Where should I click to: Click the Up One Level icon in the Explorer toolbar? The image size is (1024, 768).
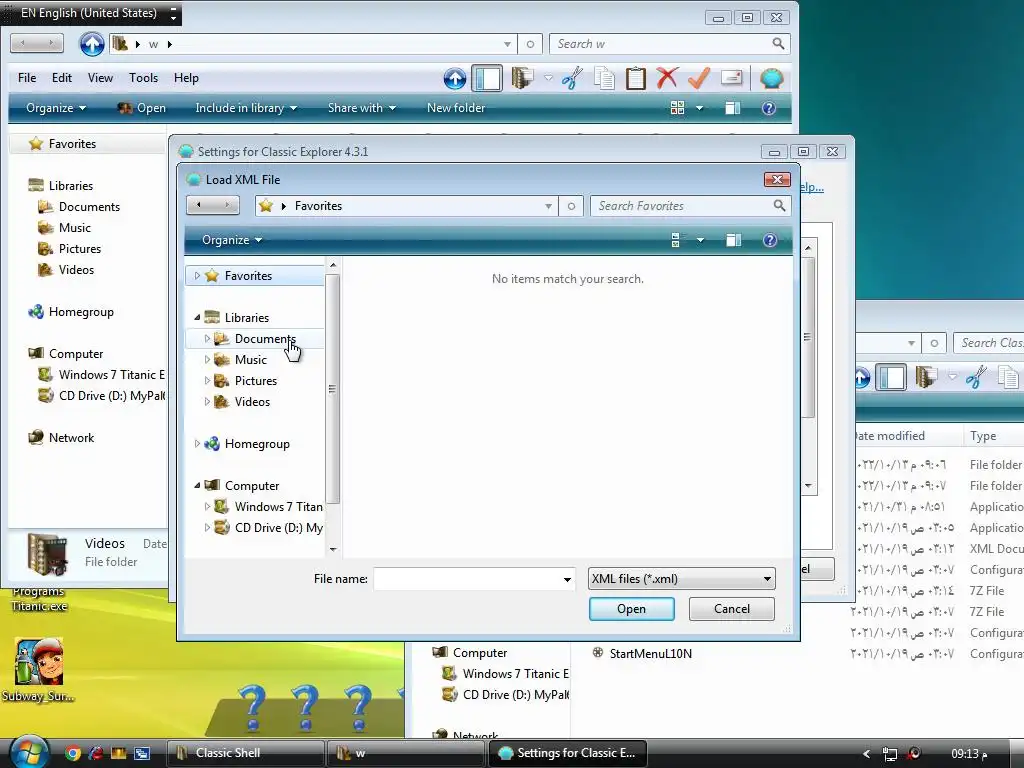pyautogui.click(x=455, y=79)
